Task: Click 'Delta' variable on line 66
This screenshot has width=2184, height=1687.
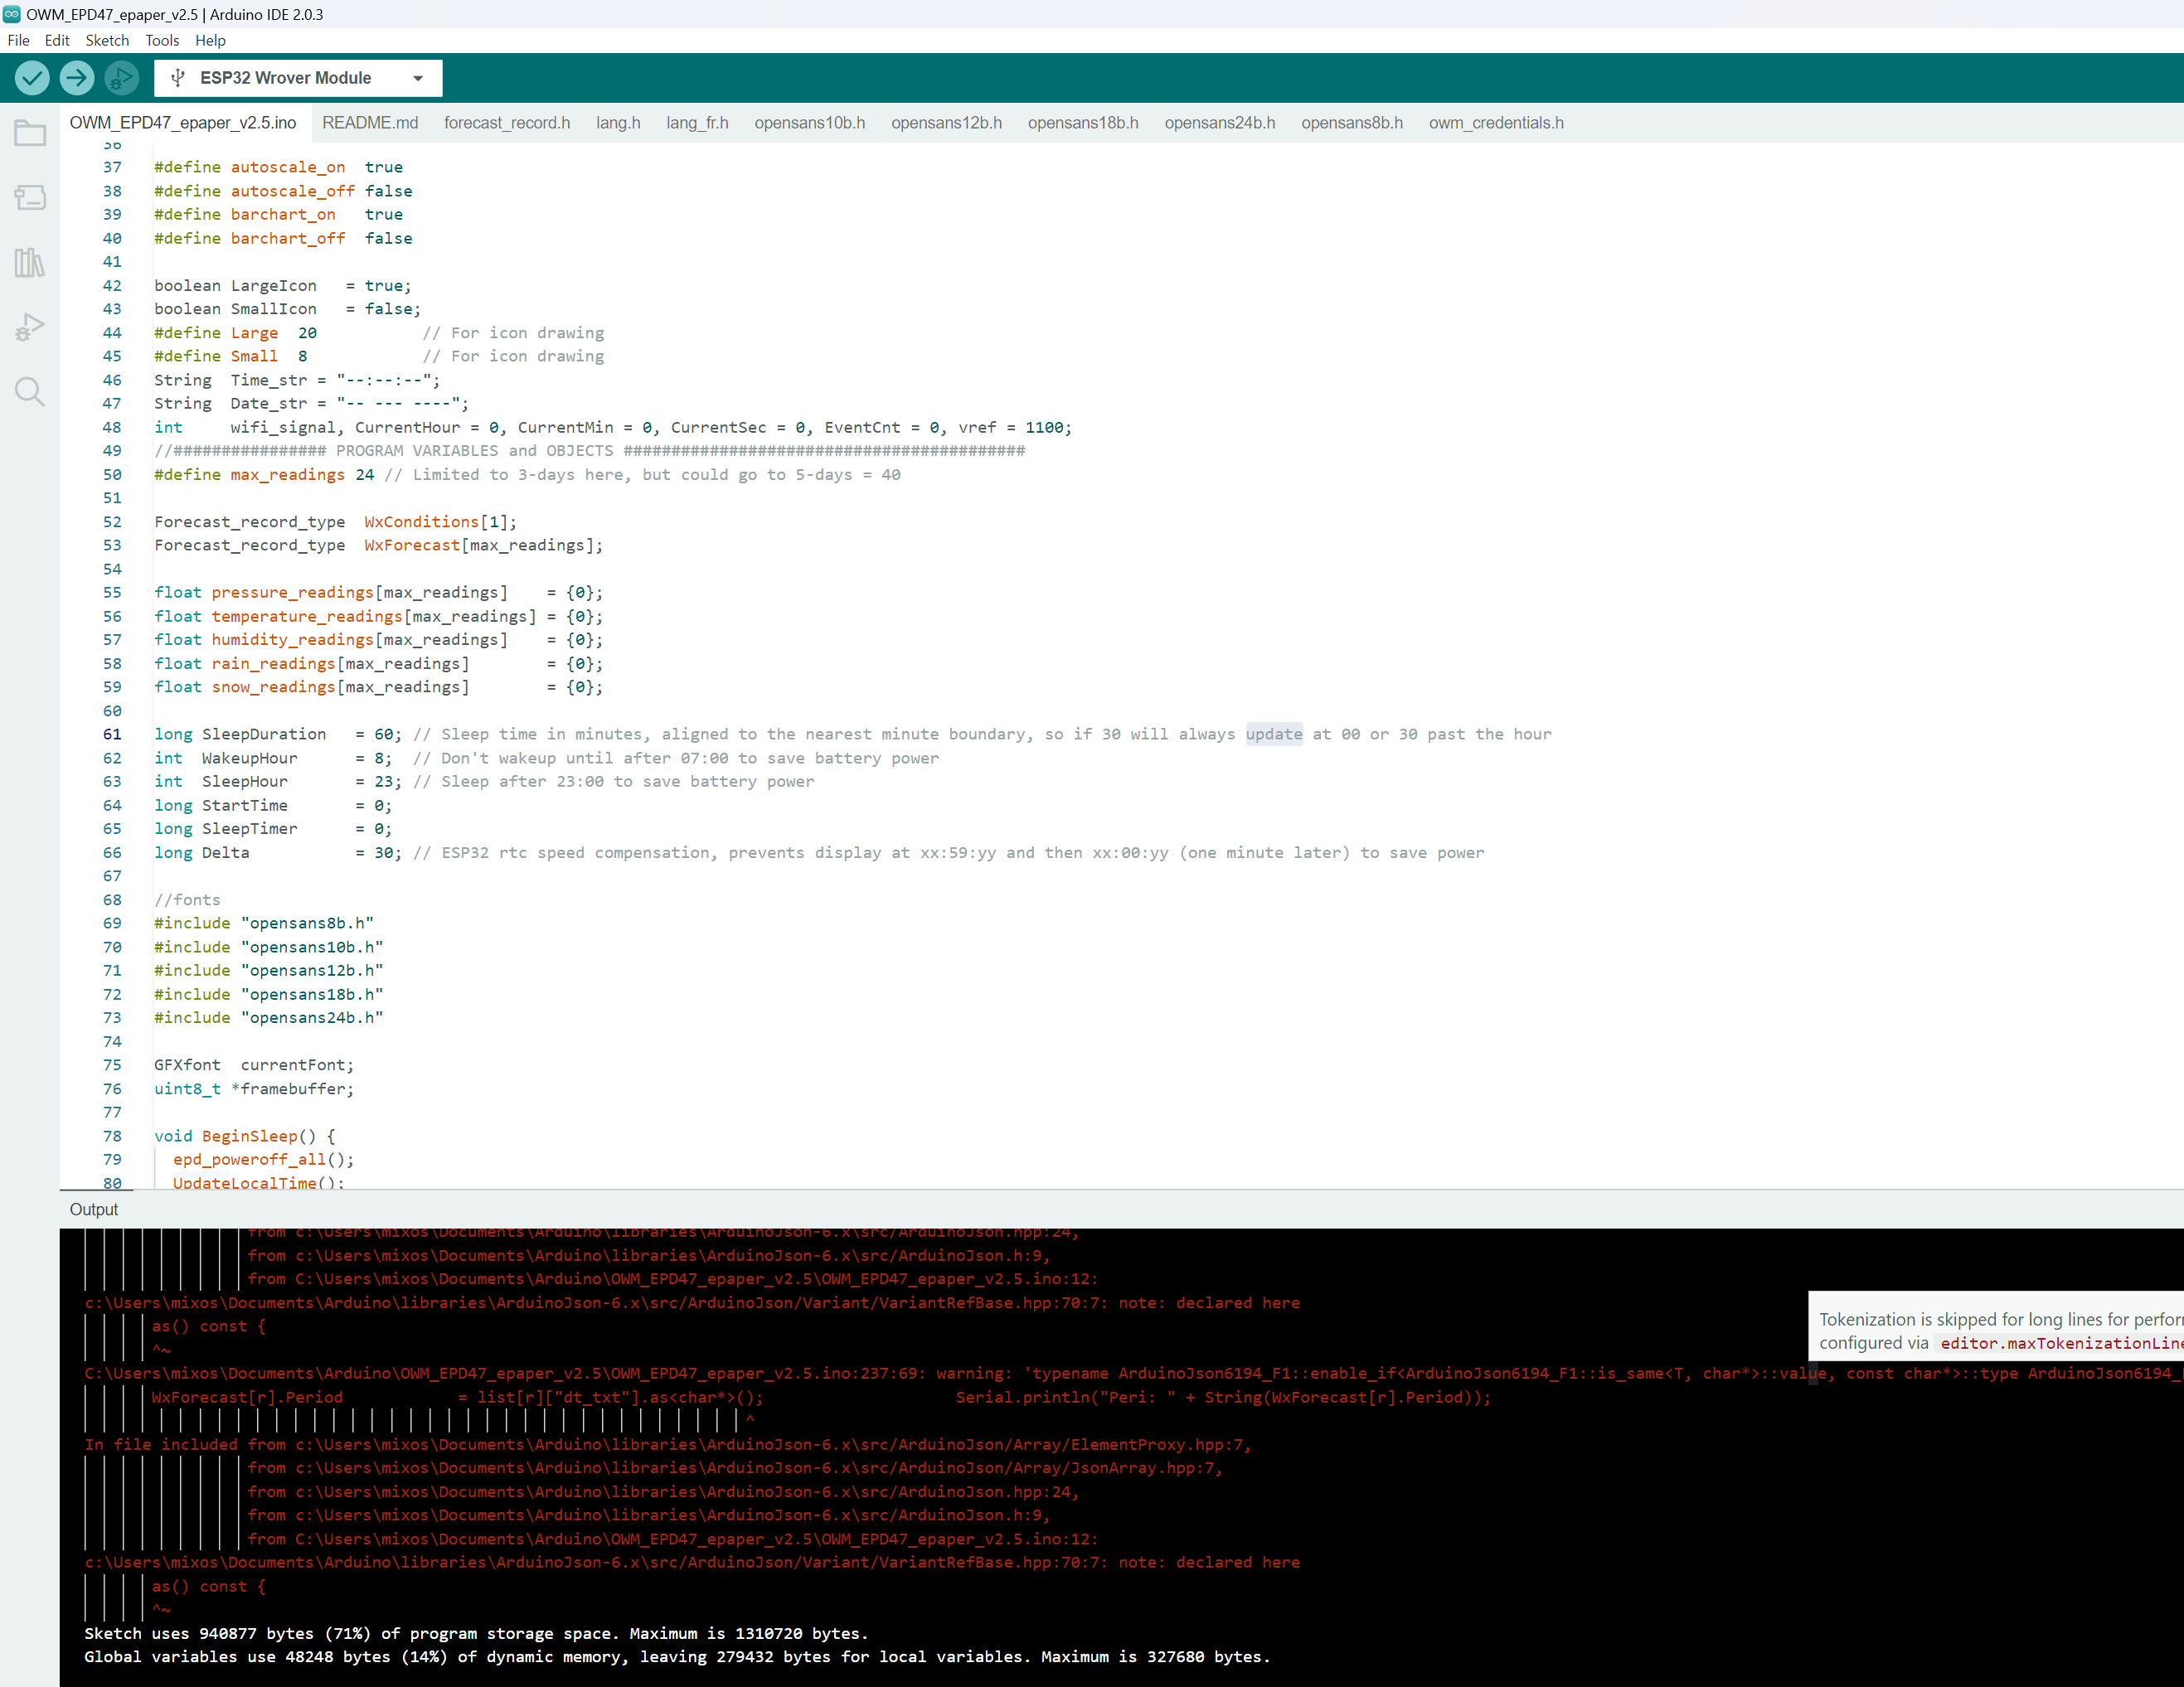Action: point(226,852)
